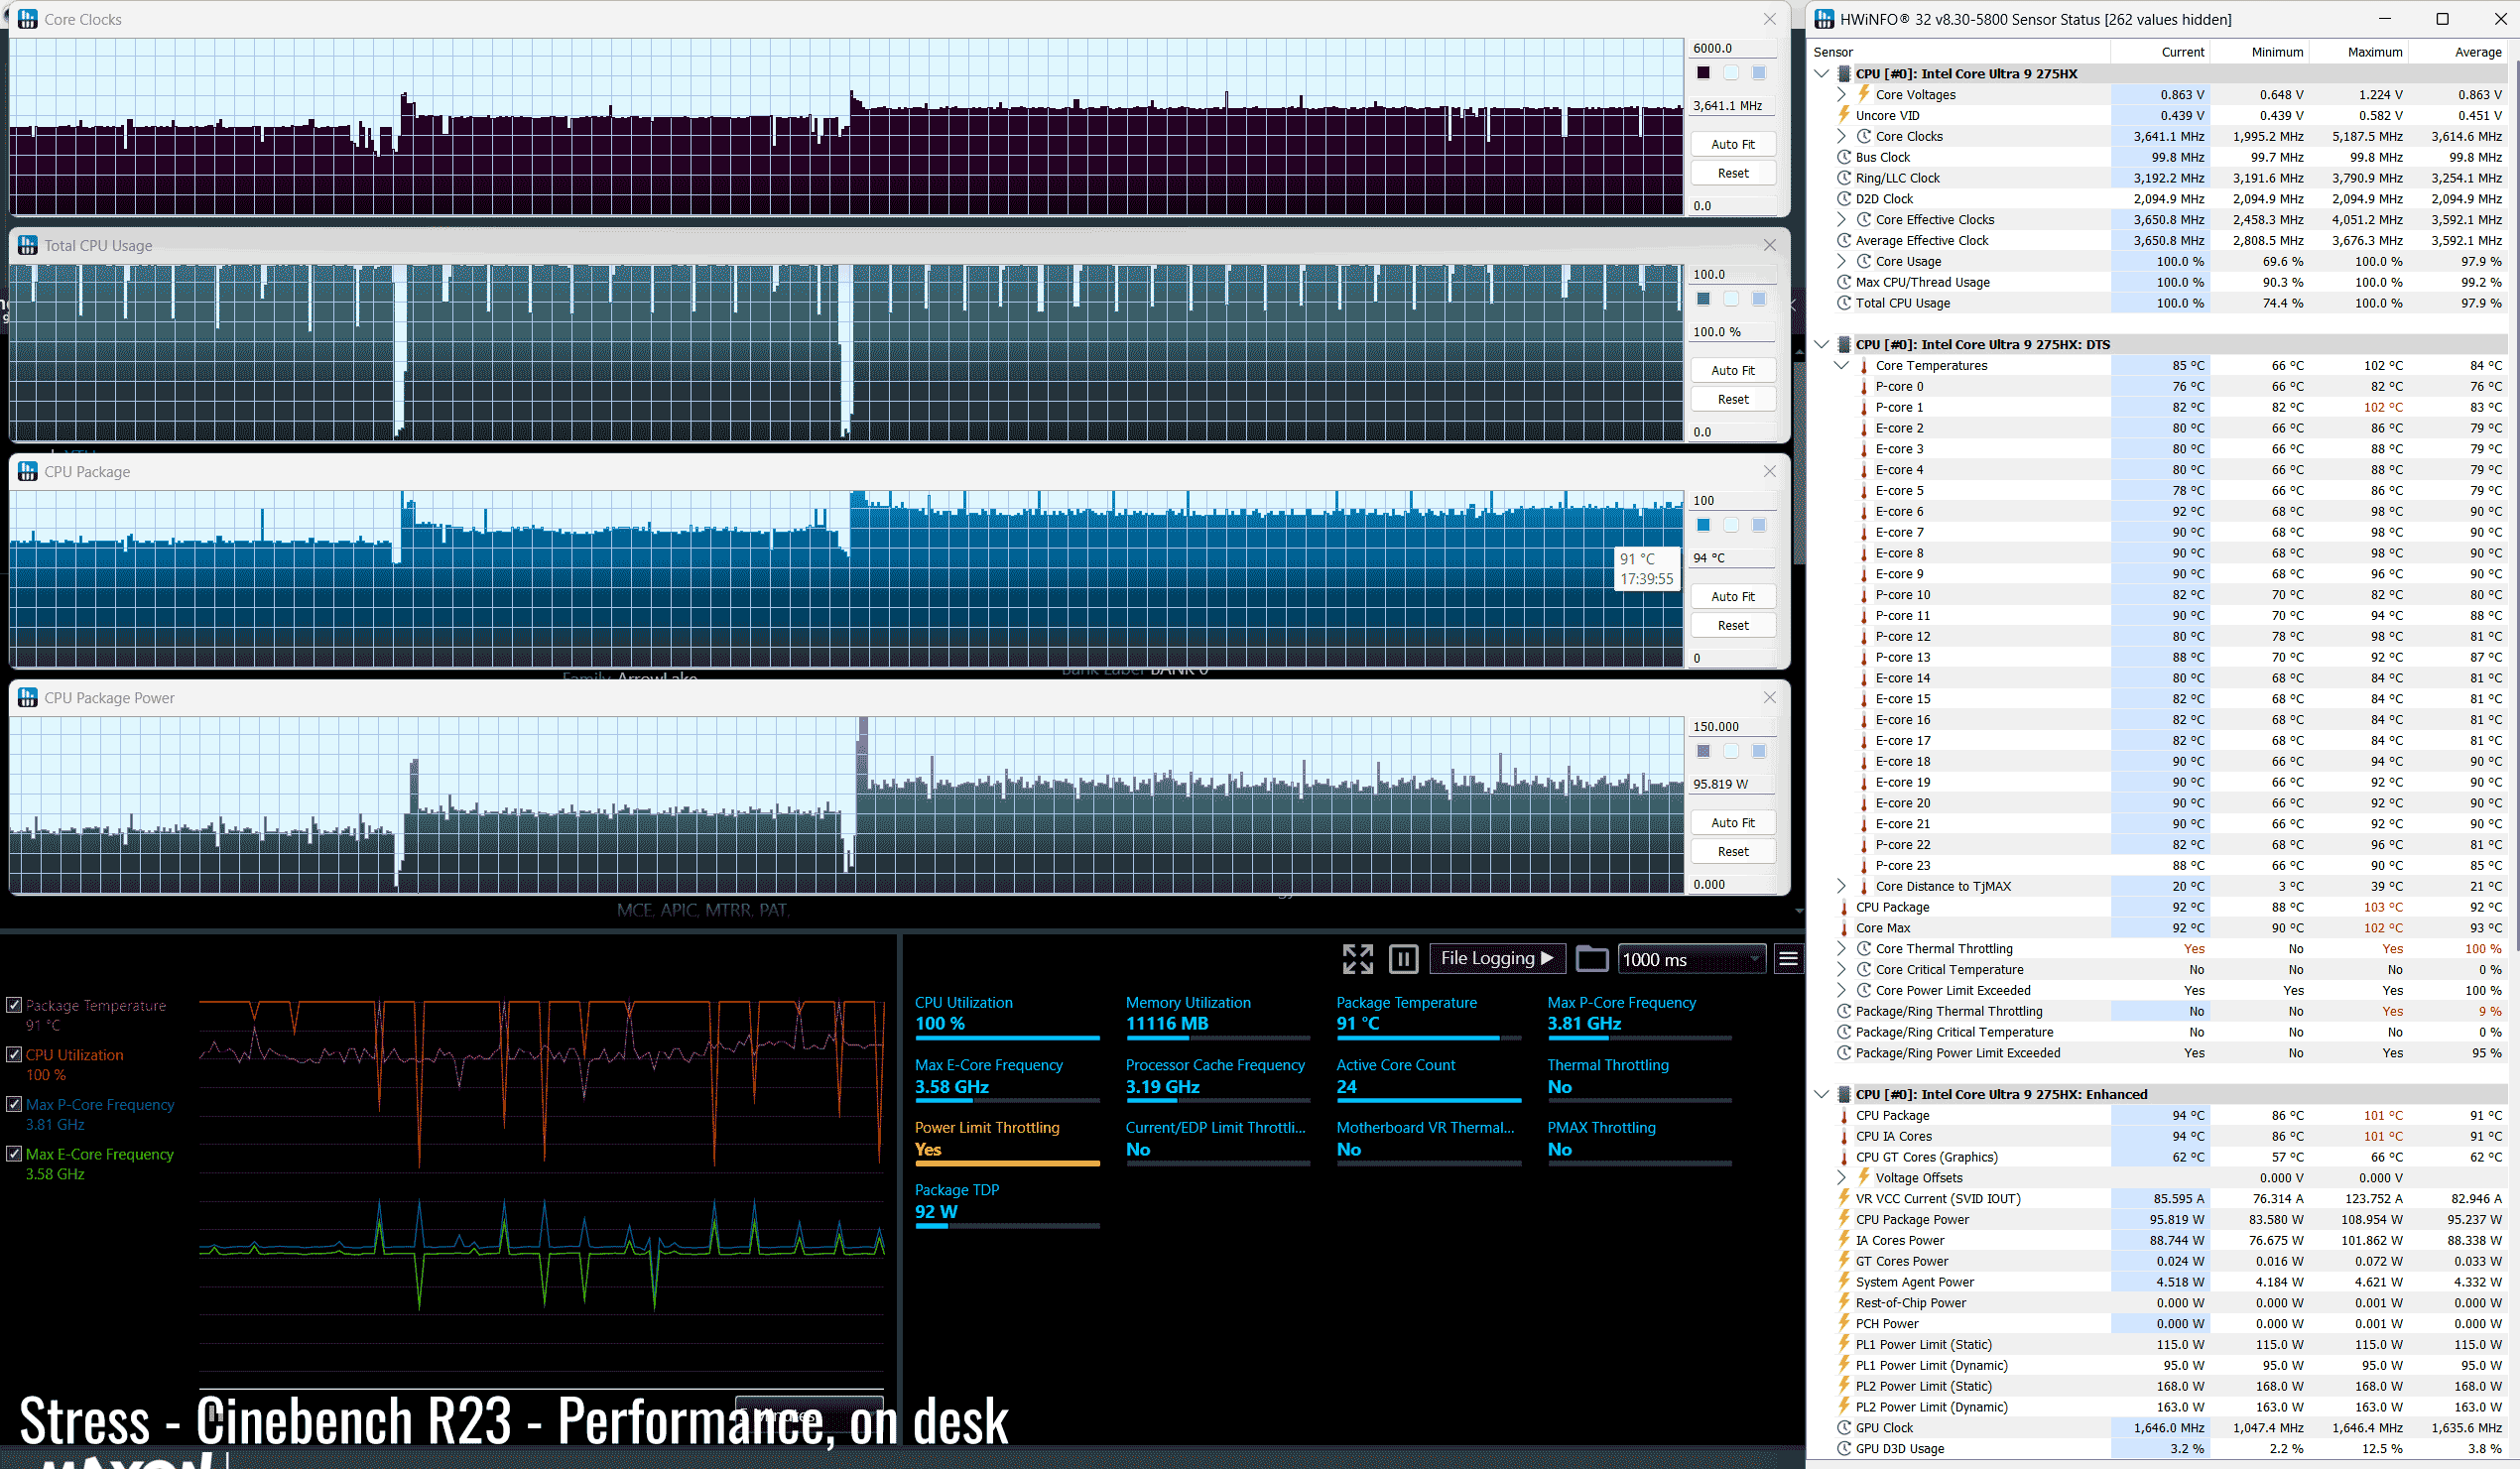Viewport: 2520px width, 1469px height.
Task: Click the Maximum column header
Action: 2374,52
